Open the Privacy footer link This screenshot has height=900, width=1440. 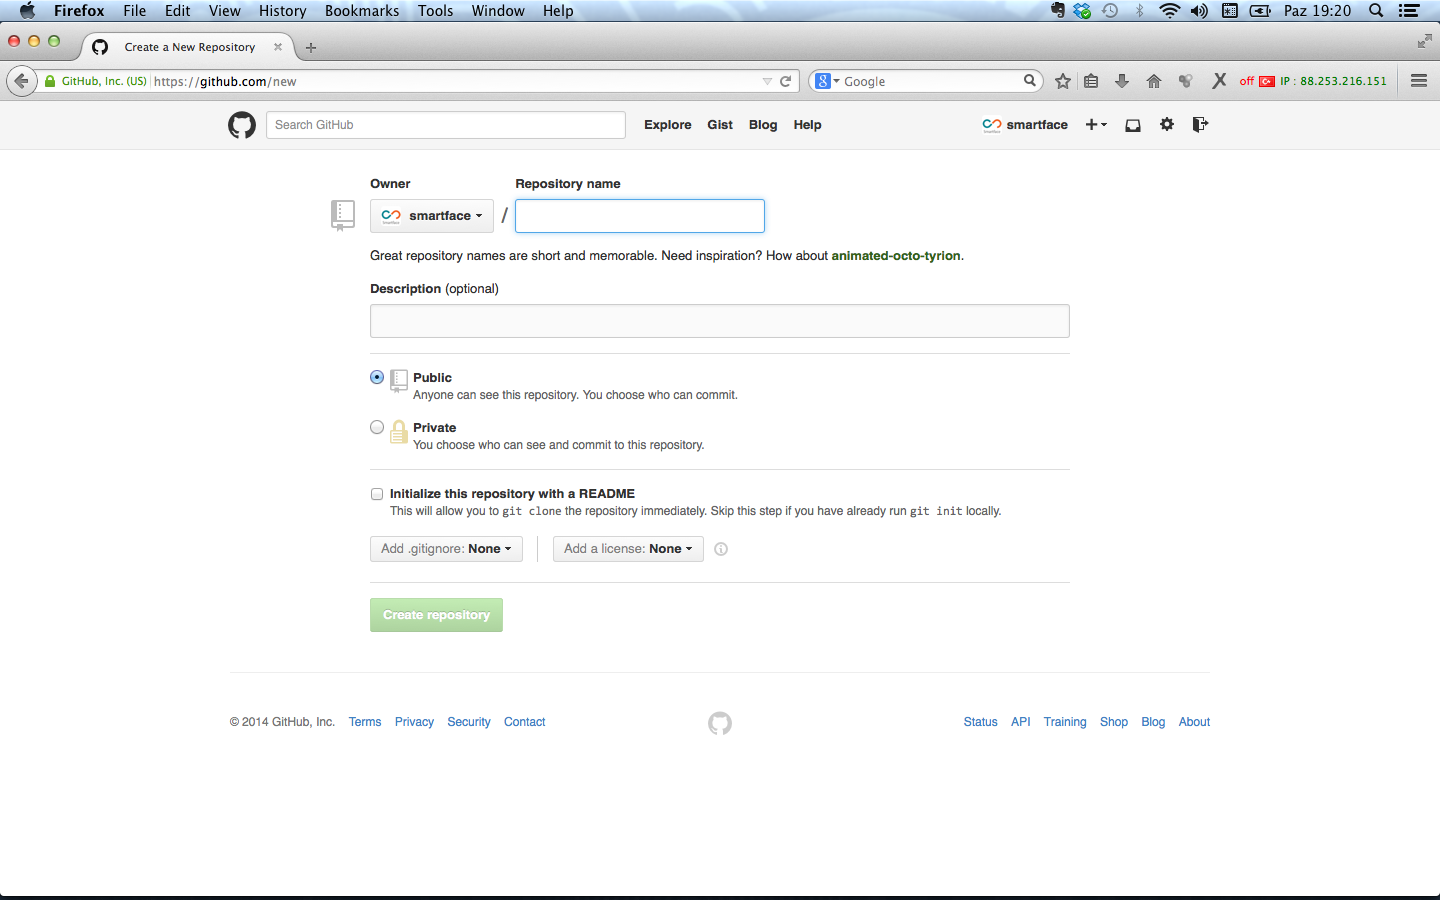click(x=414, y=722)
